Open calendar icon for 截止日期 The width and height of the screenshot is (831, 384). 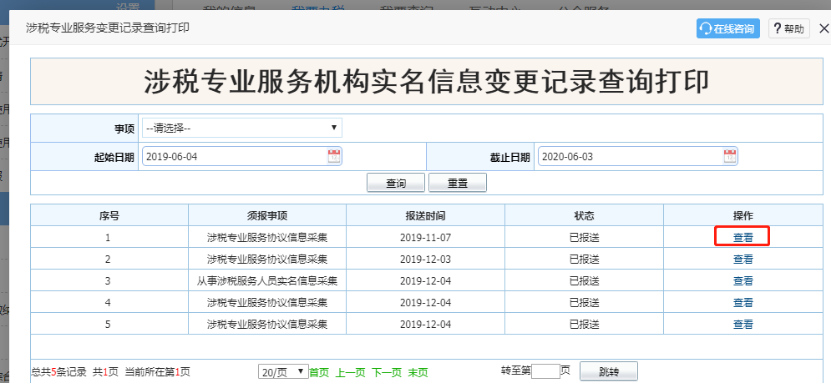click(x=730, y=156)
